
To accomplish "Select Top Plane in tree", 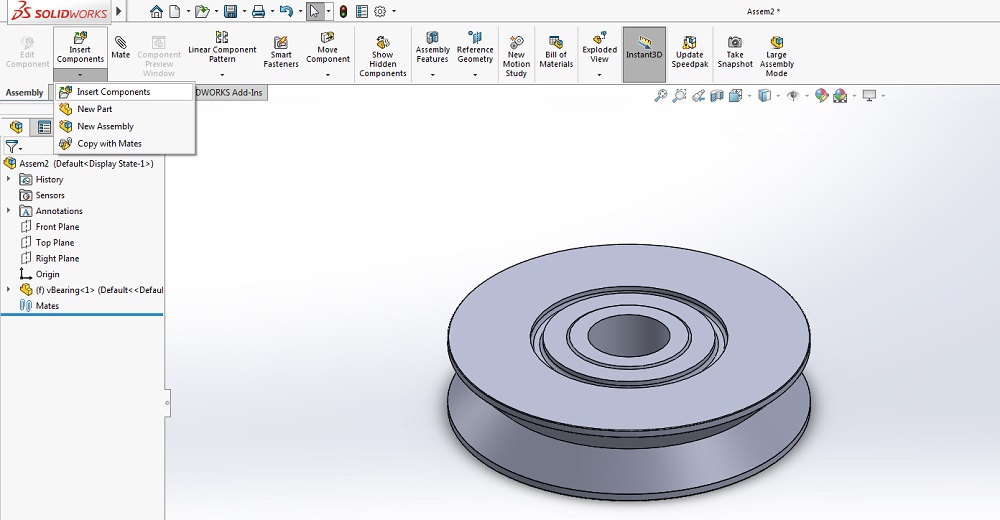I will (47, 242).
